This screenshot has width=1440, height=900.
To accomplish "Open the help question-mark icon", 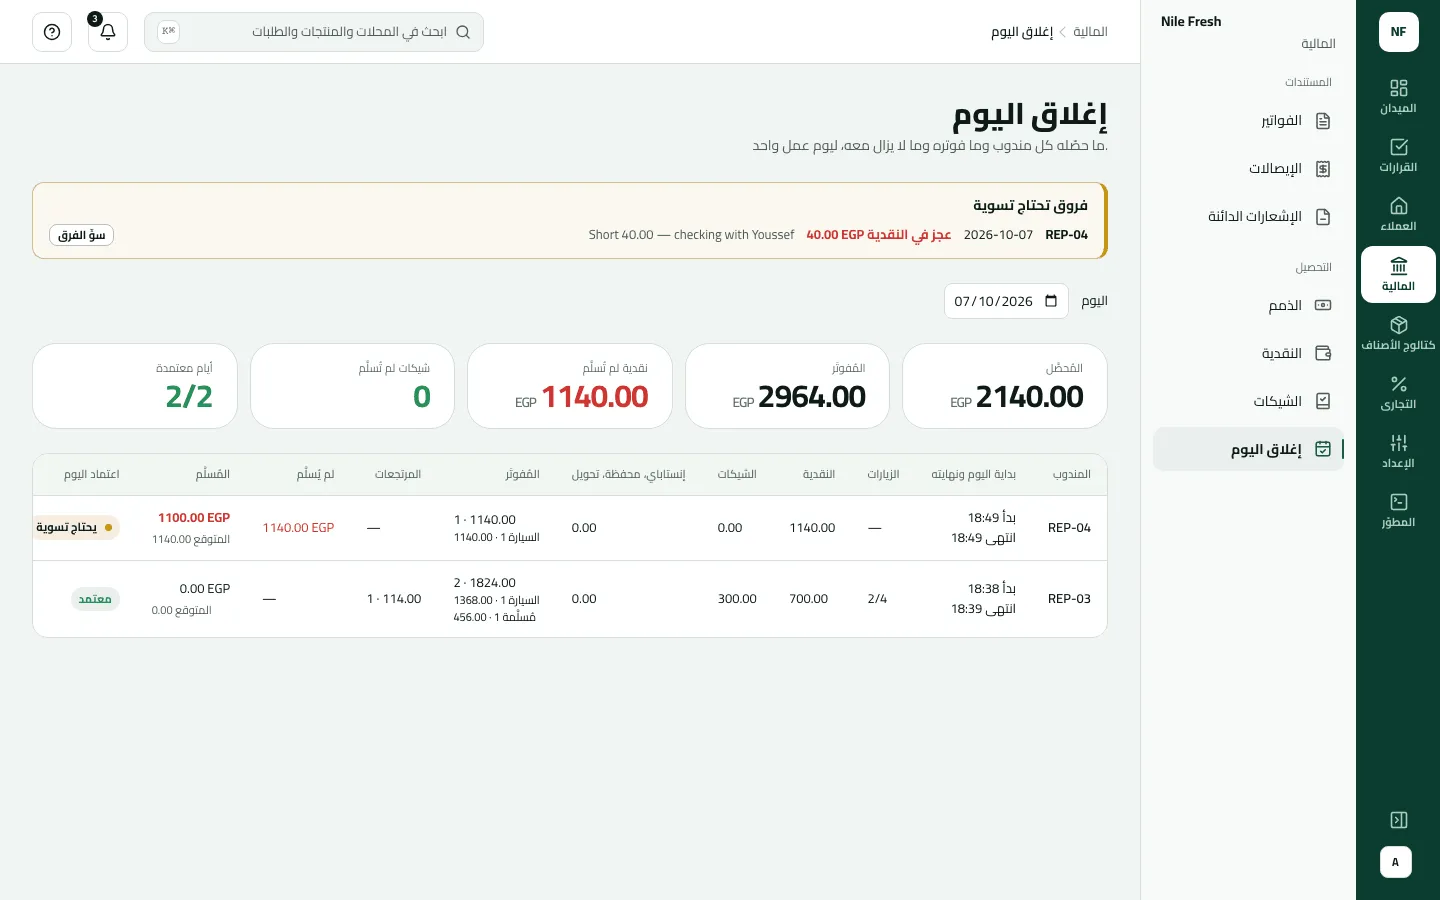I will click(52, 32).
